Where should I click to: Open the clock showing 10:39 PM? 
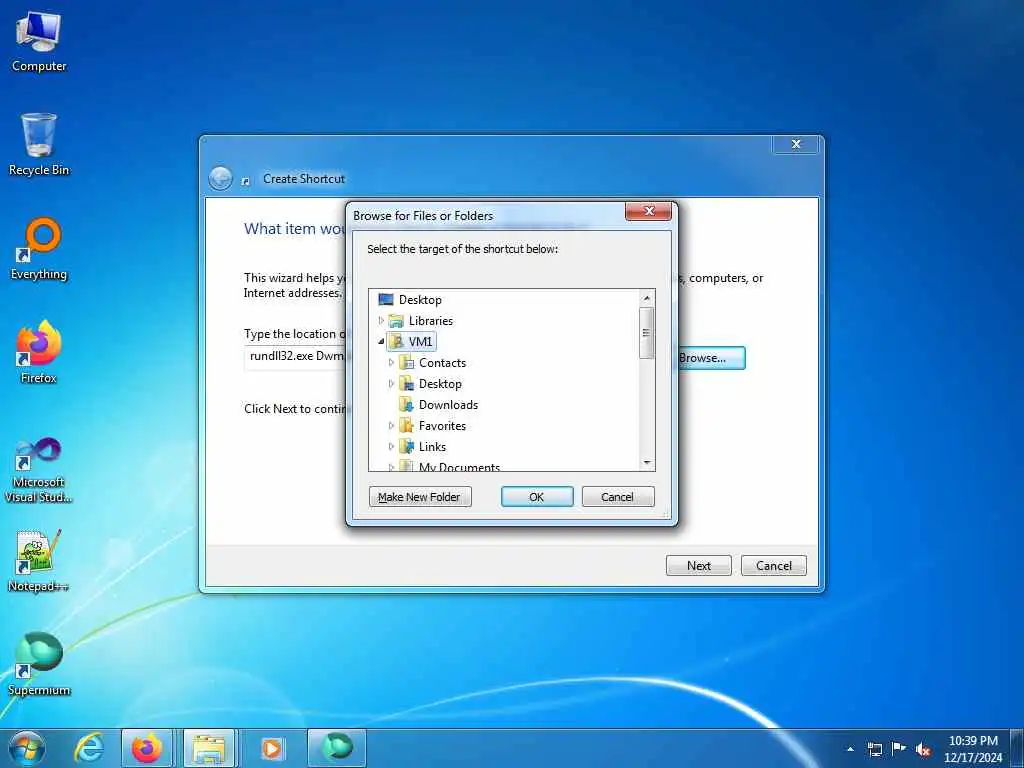click(973, 749)
